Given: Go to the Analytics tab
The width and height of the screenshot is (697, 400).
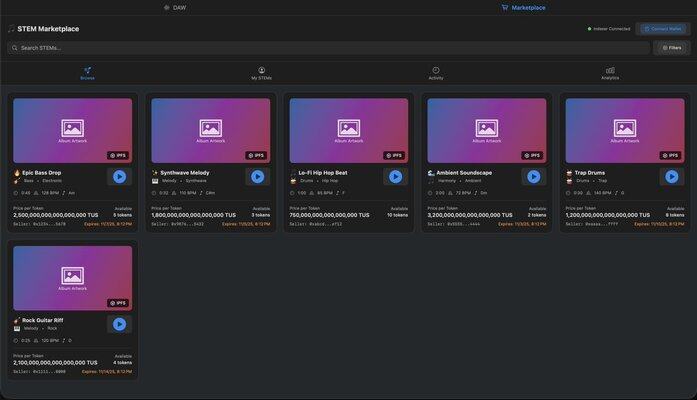Looking at the screenshot, I should tap(610, 73).
